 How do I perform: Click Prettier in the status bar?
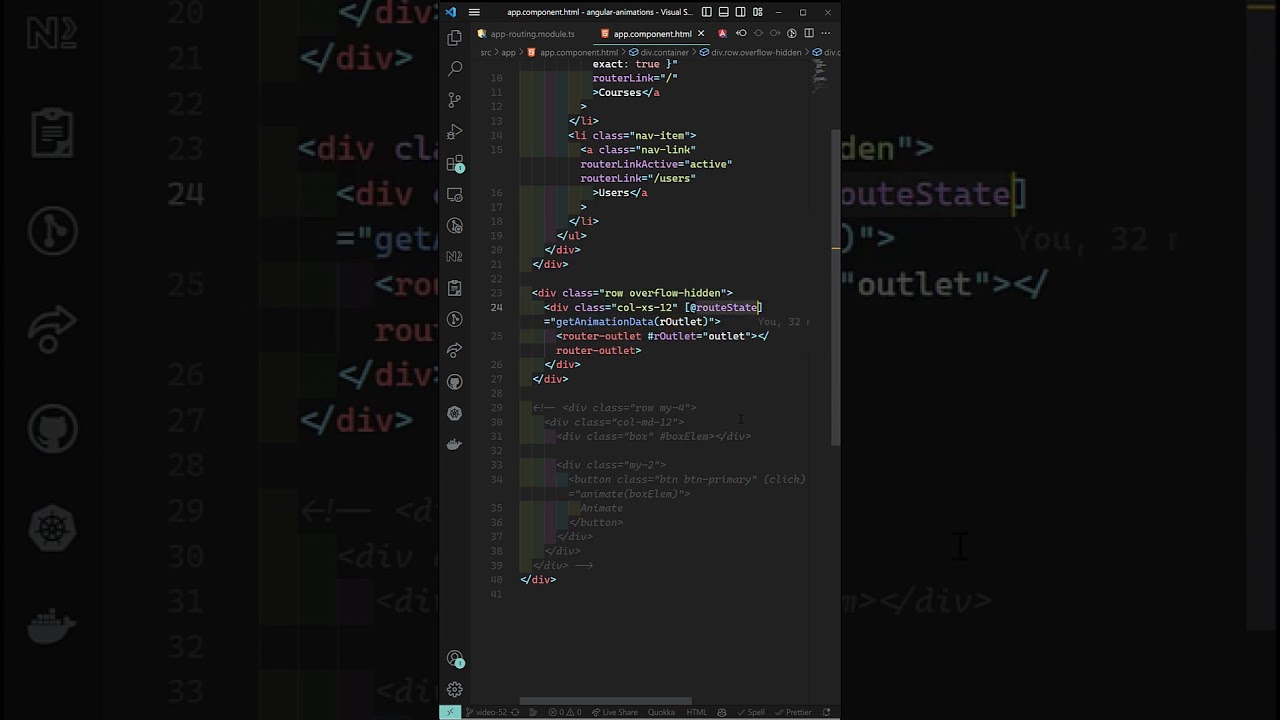pos(794,712)
